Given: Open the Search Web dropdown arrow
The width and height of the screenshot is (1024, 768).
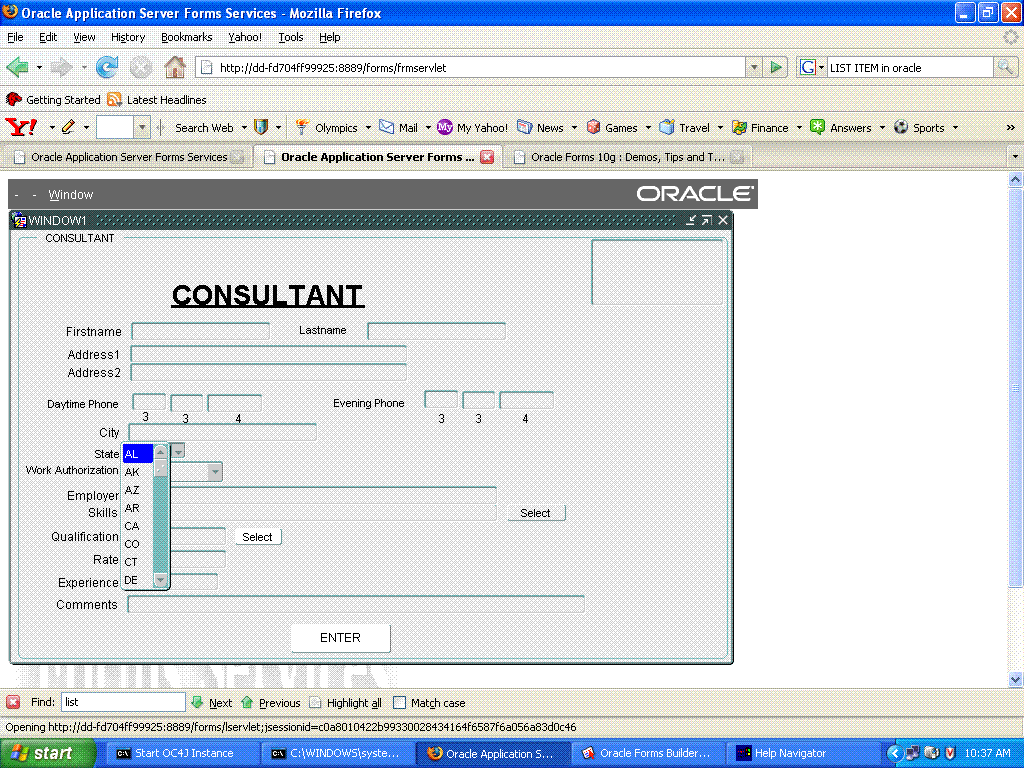Looking at the screenshot, I should point(244,127).
